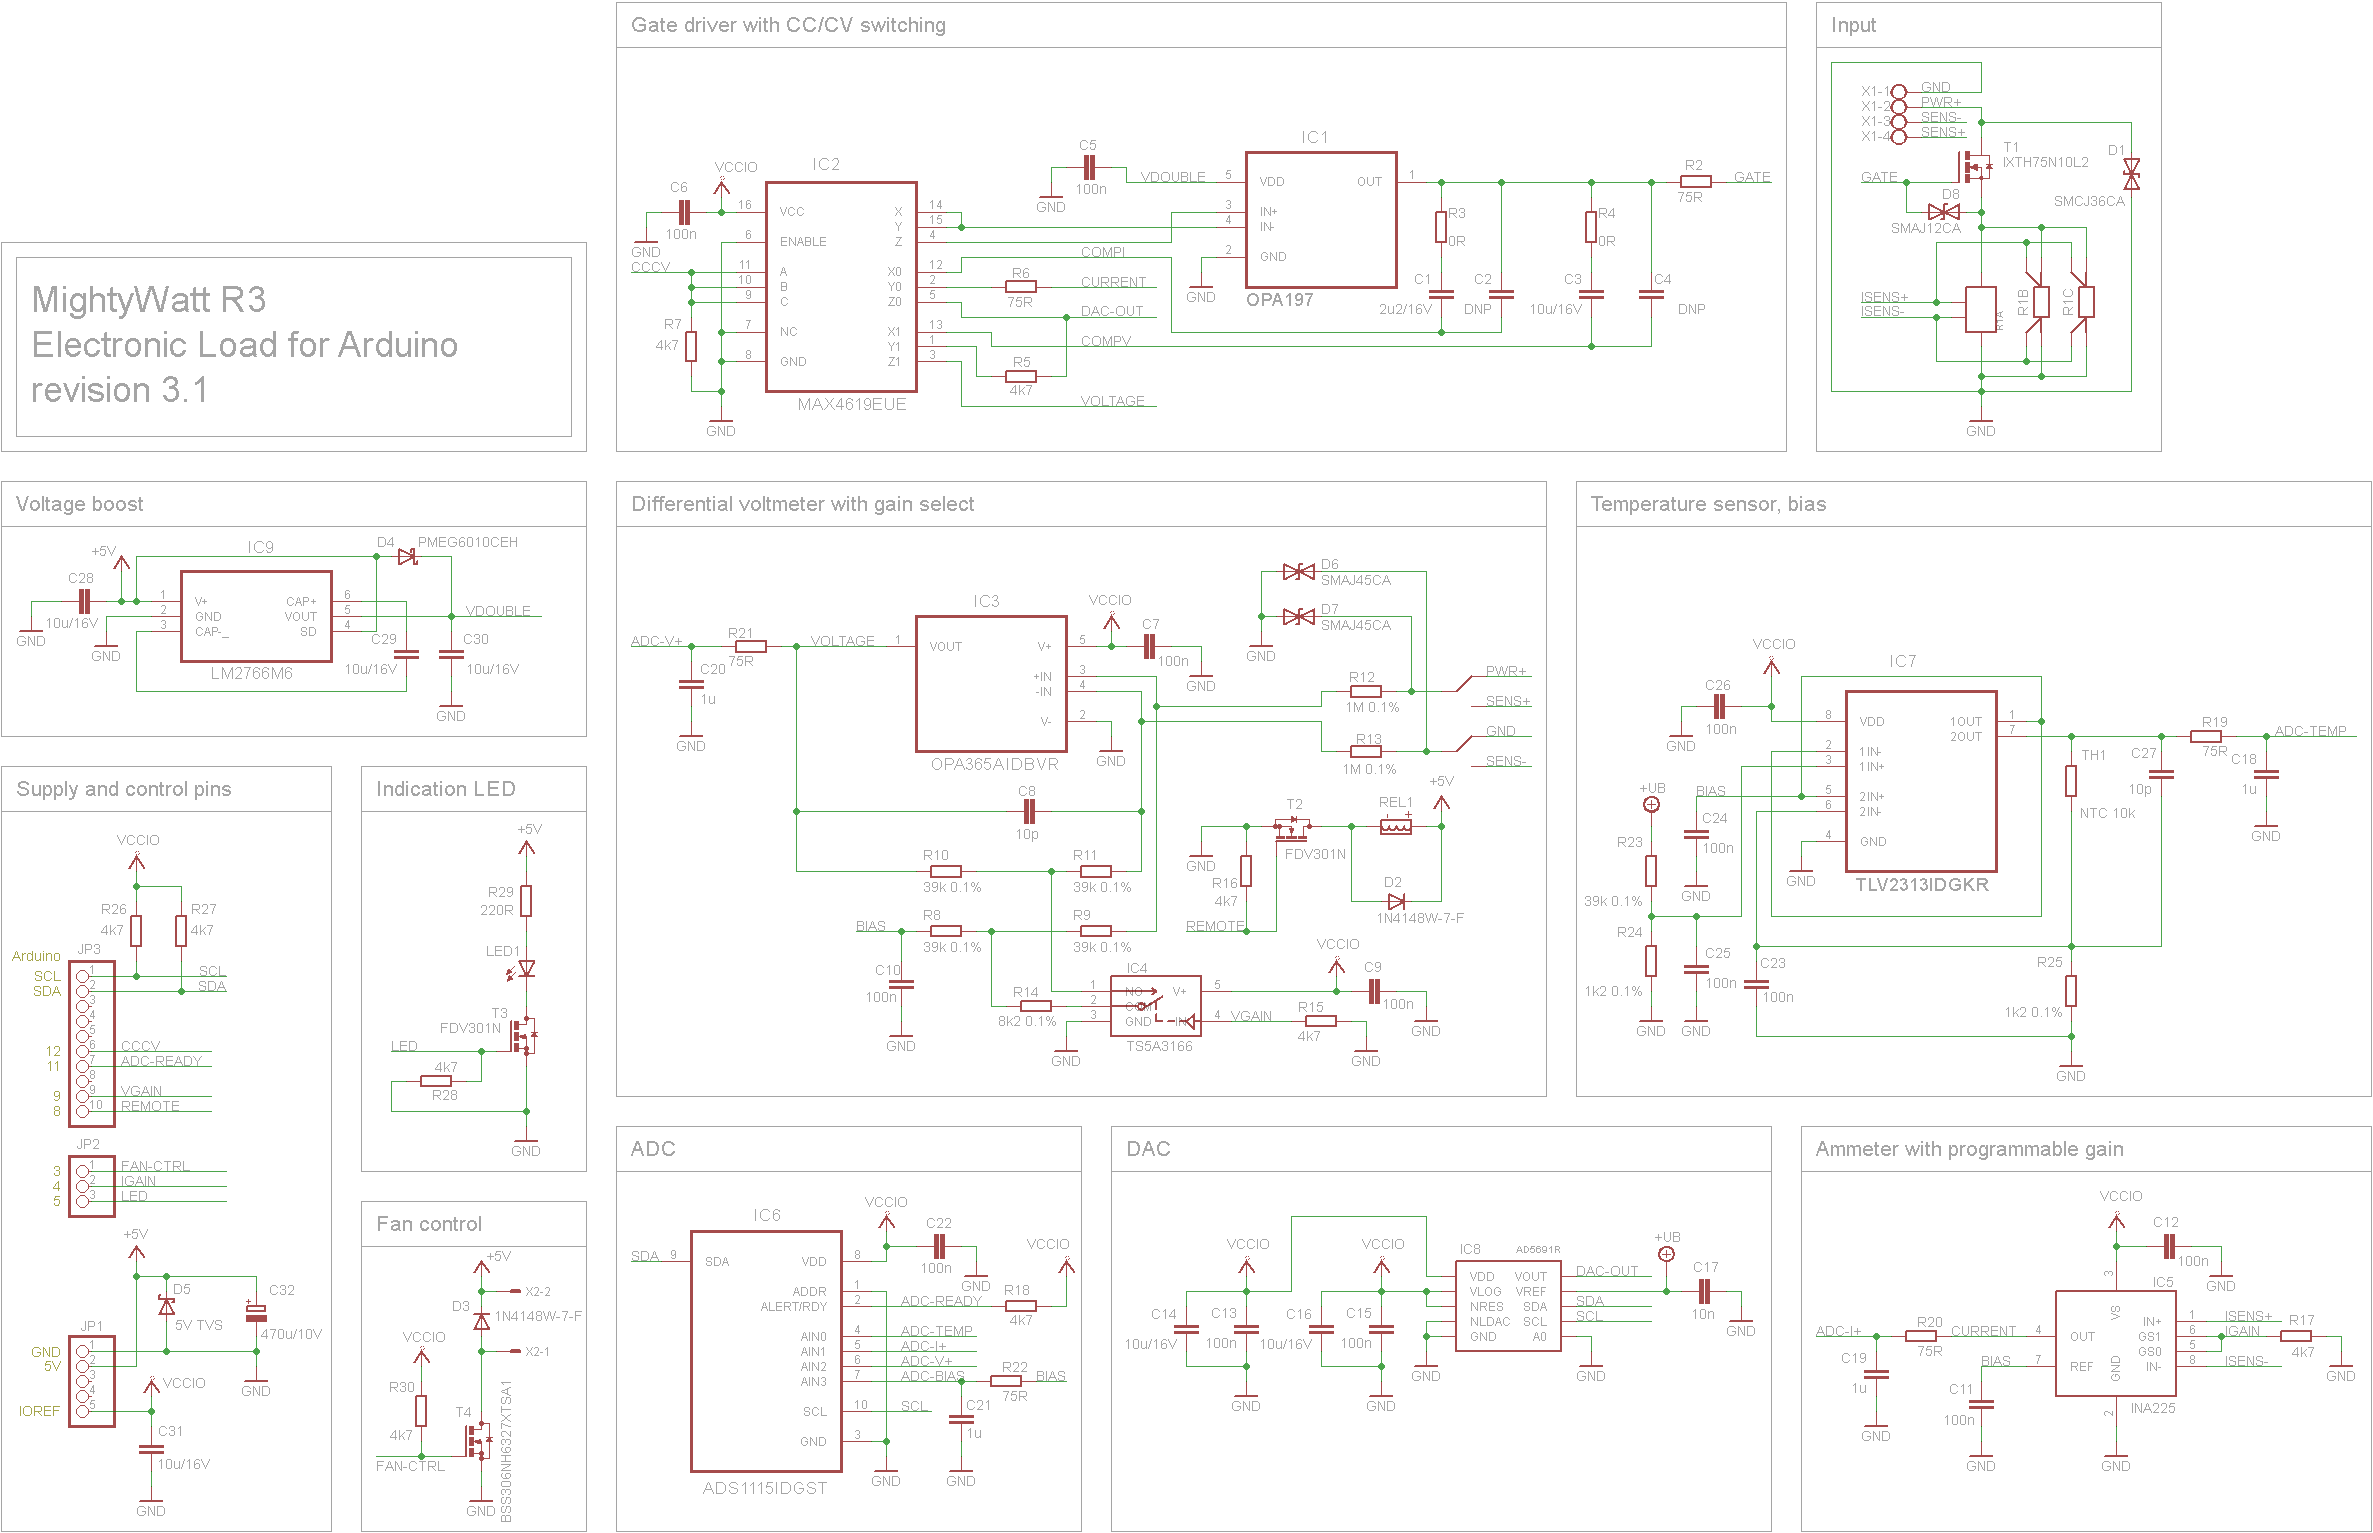This screenshot has height=1533, width=2373.
Task: Click the 'REMOTE' net label at JP3
Action: [x=150, y=1106]
